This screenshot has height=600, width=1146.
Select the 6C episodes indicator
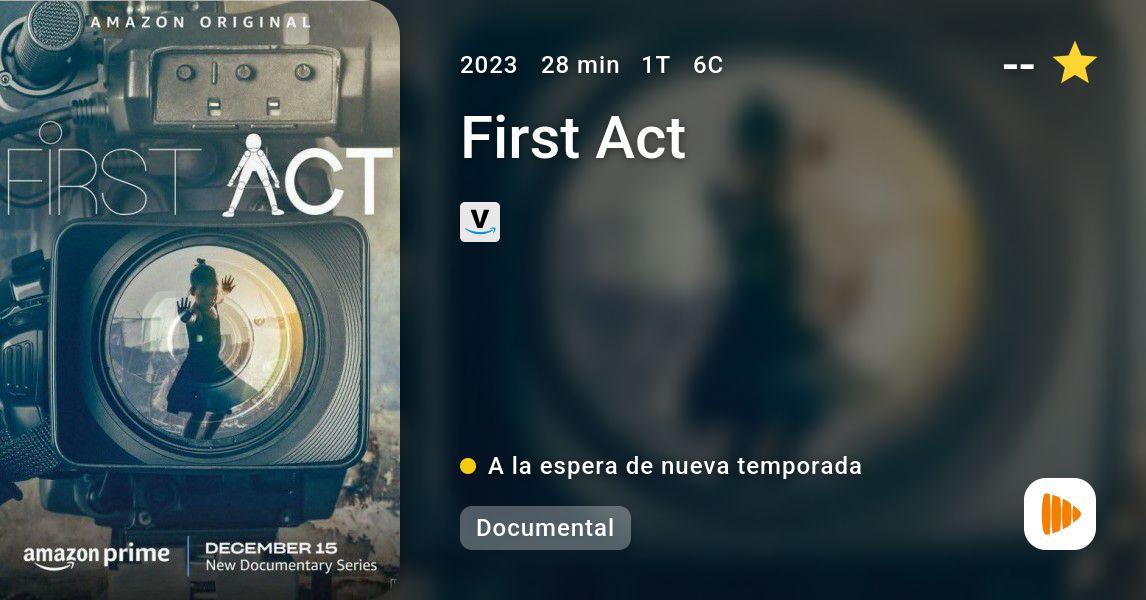[707, 65]
